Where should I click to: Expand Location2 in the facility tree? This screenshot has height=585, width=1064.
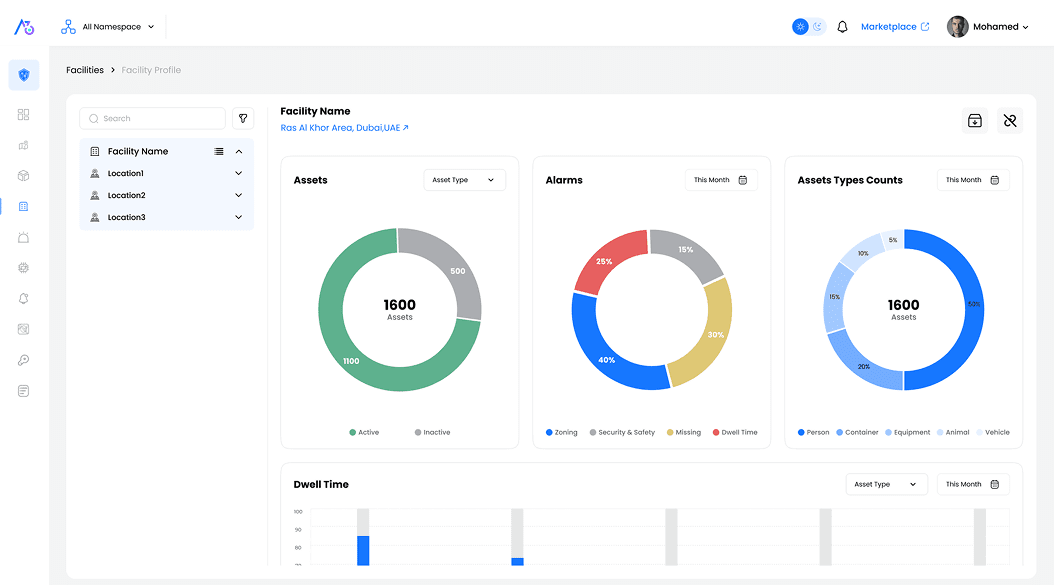coord(238,195)
